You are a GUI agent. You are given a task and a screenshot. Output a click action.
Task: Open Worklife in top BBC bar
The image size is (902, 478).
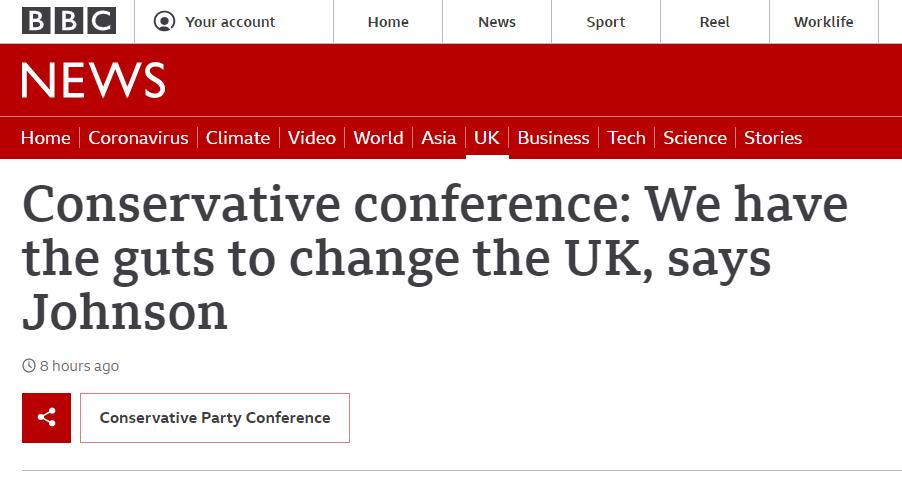click(x=824, y=22)
